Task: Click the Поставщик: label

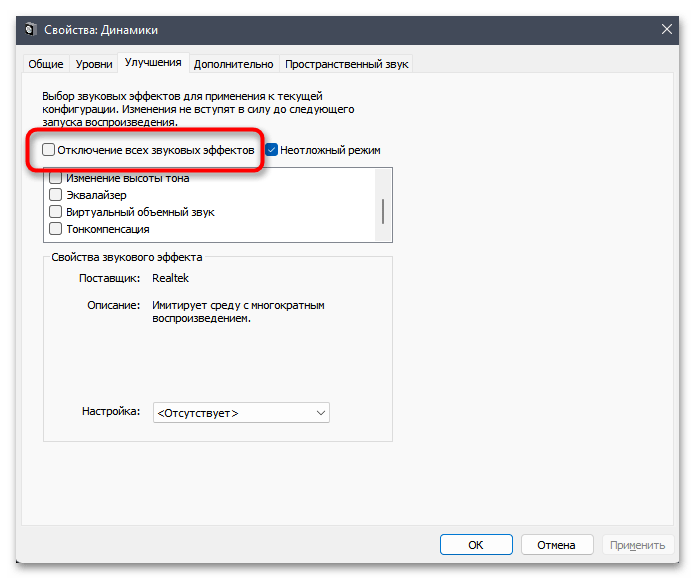Action: (109, 278)
